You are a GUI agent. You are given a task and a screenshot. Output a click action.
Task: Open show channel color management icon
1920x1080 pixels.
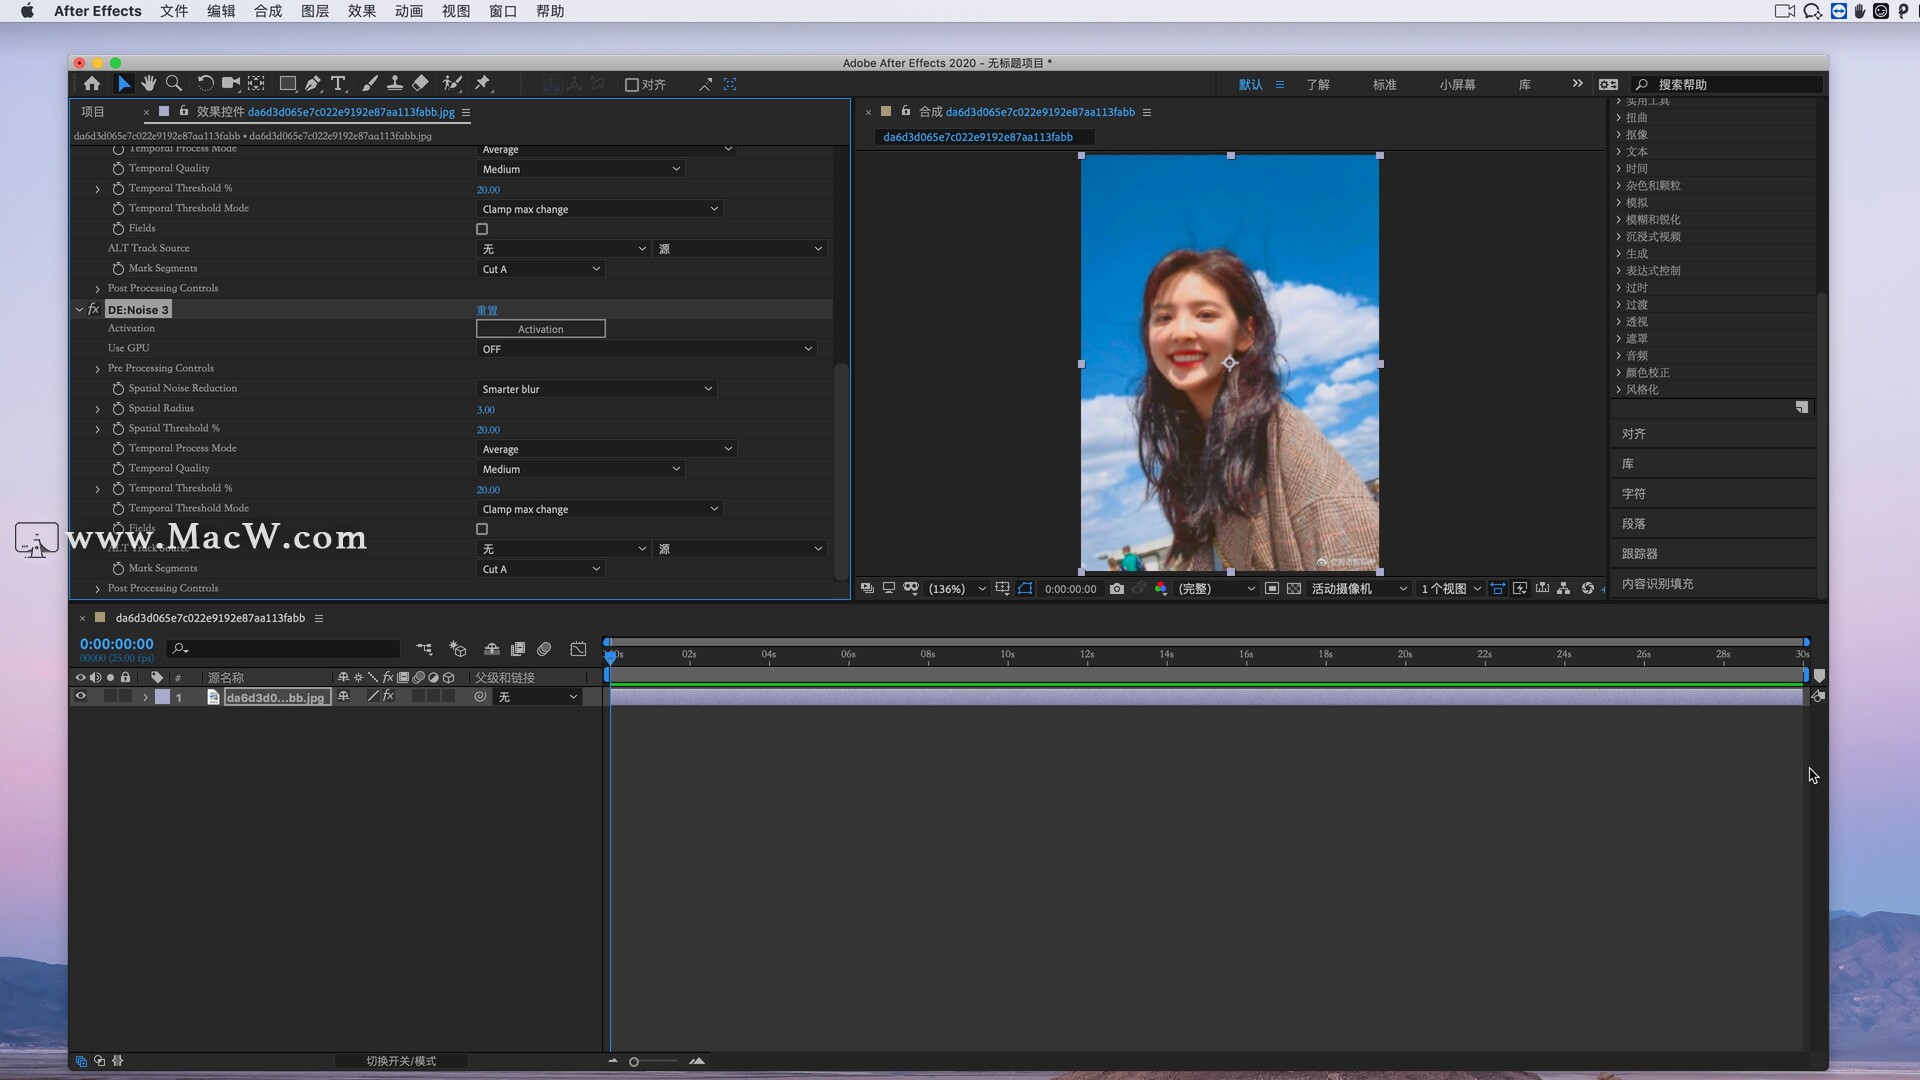coord(1161,589)
